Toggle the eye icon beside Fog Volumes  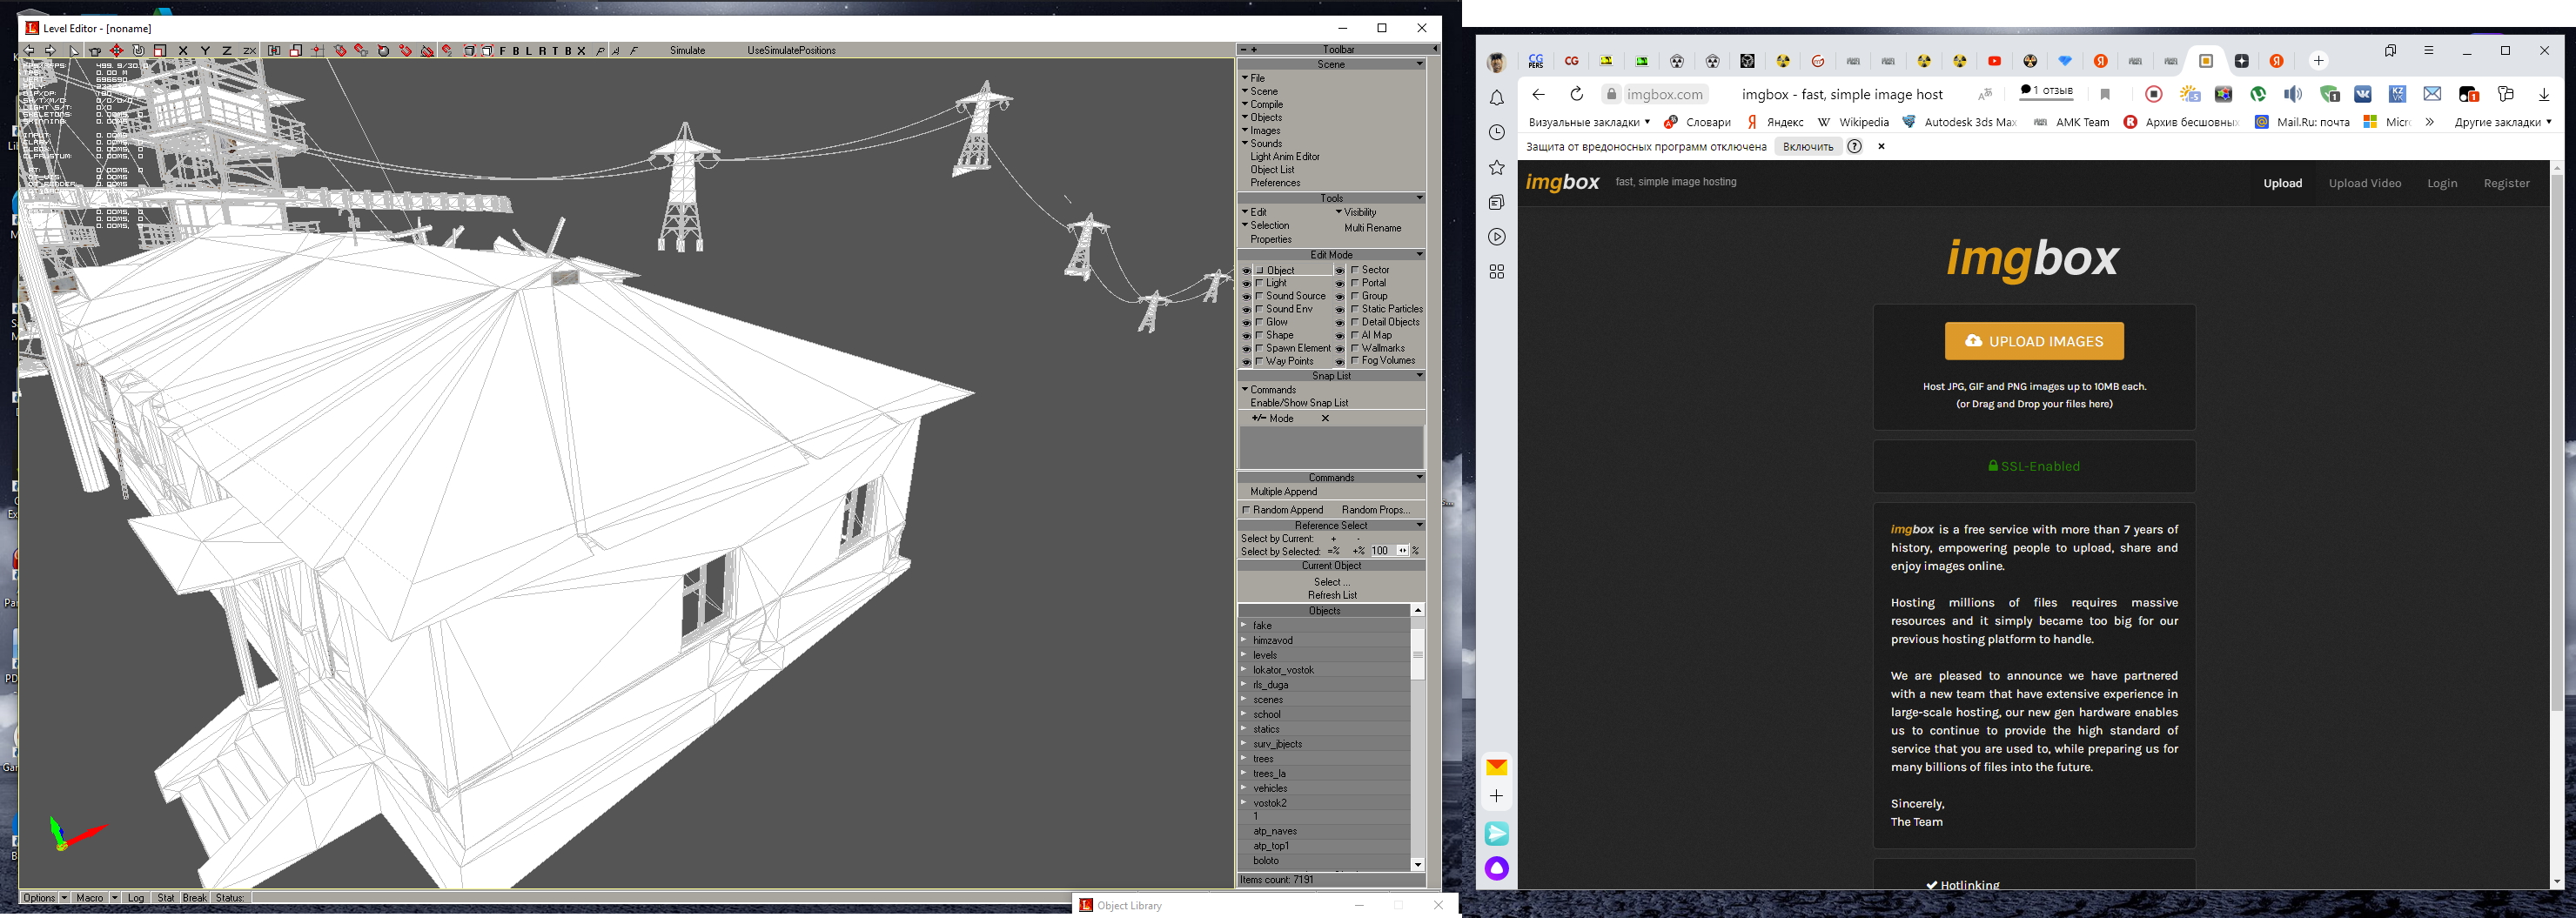click(1340, 362)
